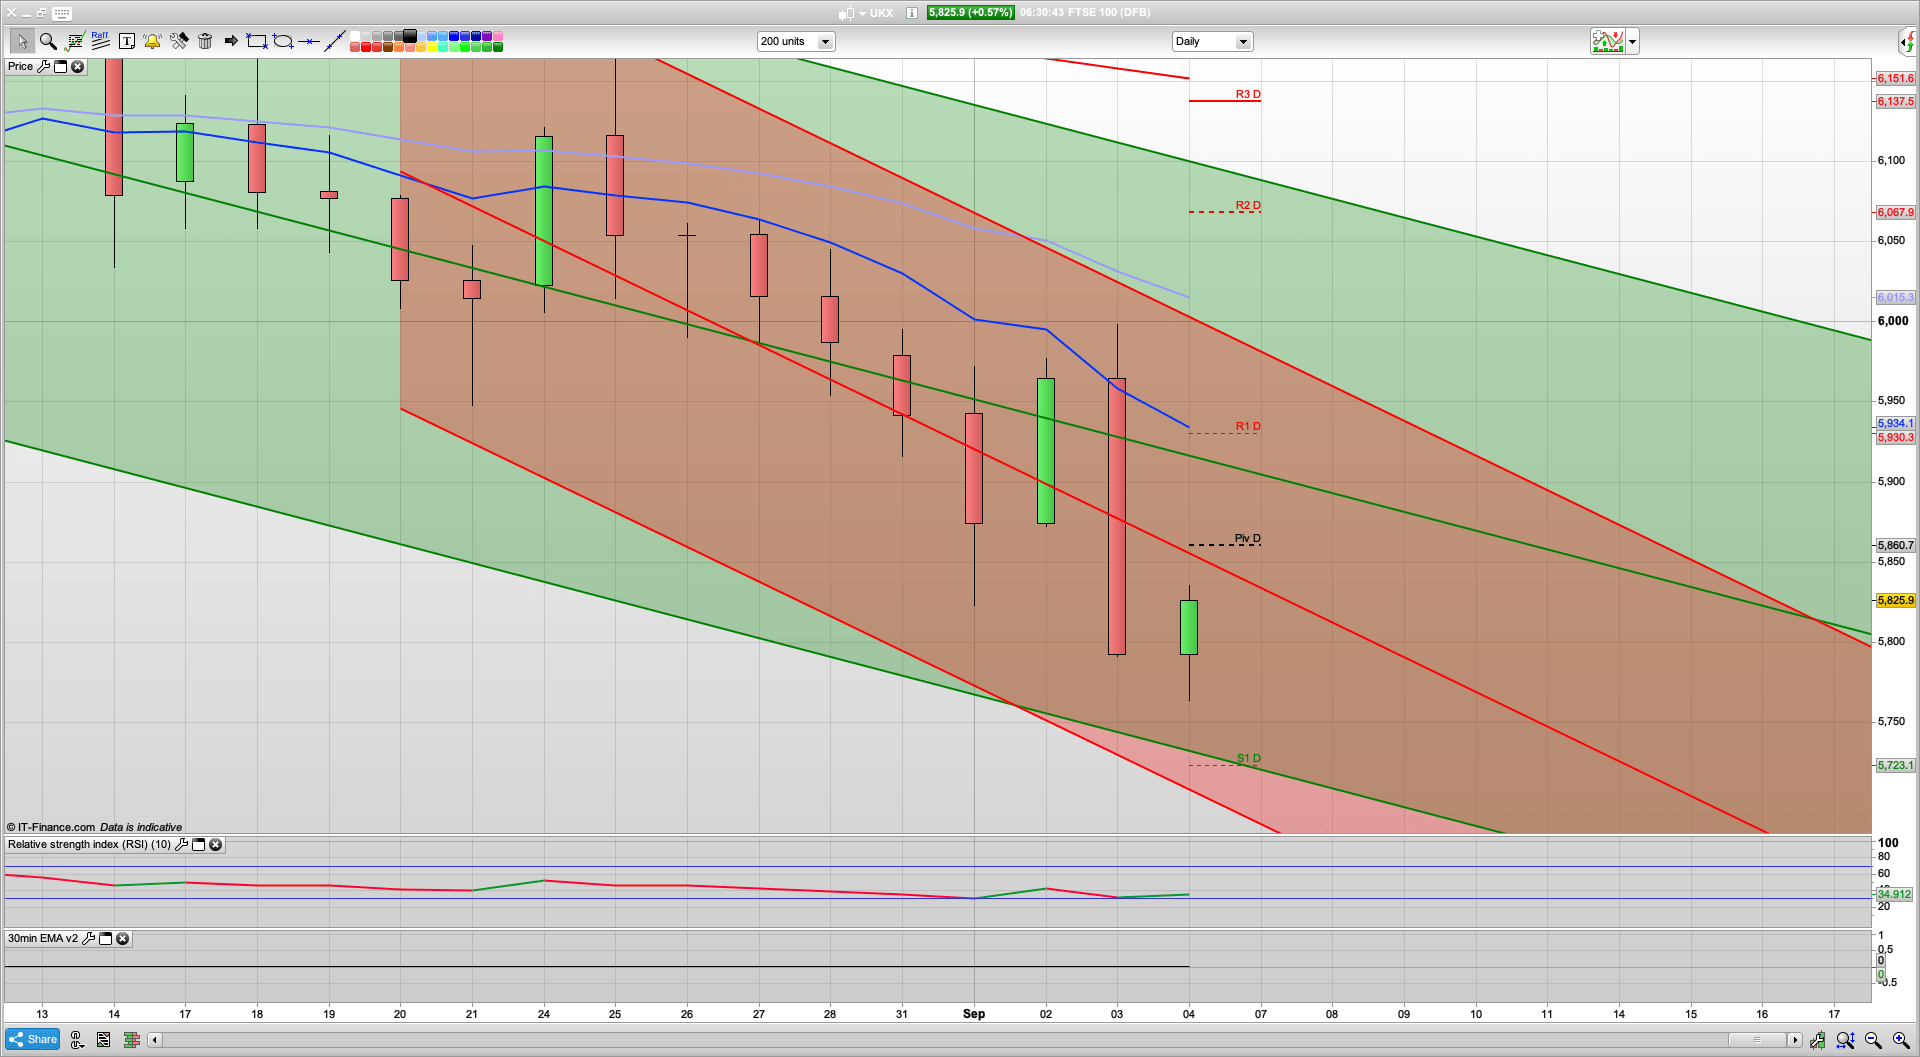Click the small scrollbar right arrow
Image resolution: width=1920 pixels, height=1057 pixels.
point(1795,1040)
